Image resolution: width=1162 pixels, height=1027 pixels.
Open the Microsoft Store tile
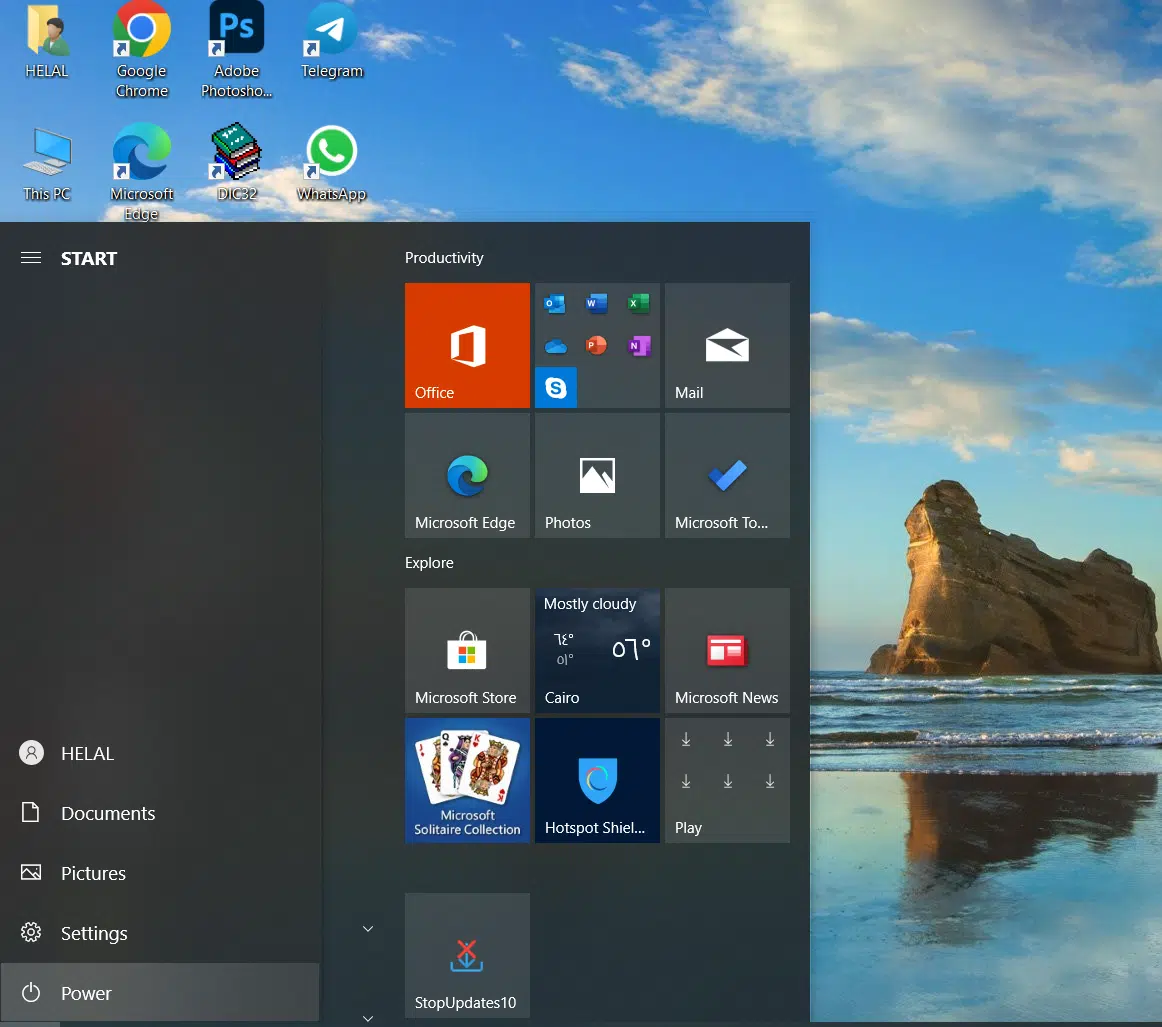[467, 651]
